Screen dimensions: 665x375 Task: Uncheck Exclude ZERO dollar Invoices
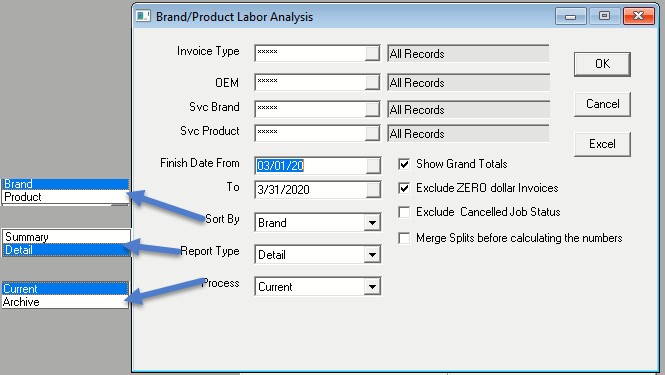[404, 188]
